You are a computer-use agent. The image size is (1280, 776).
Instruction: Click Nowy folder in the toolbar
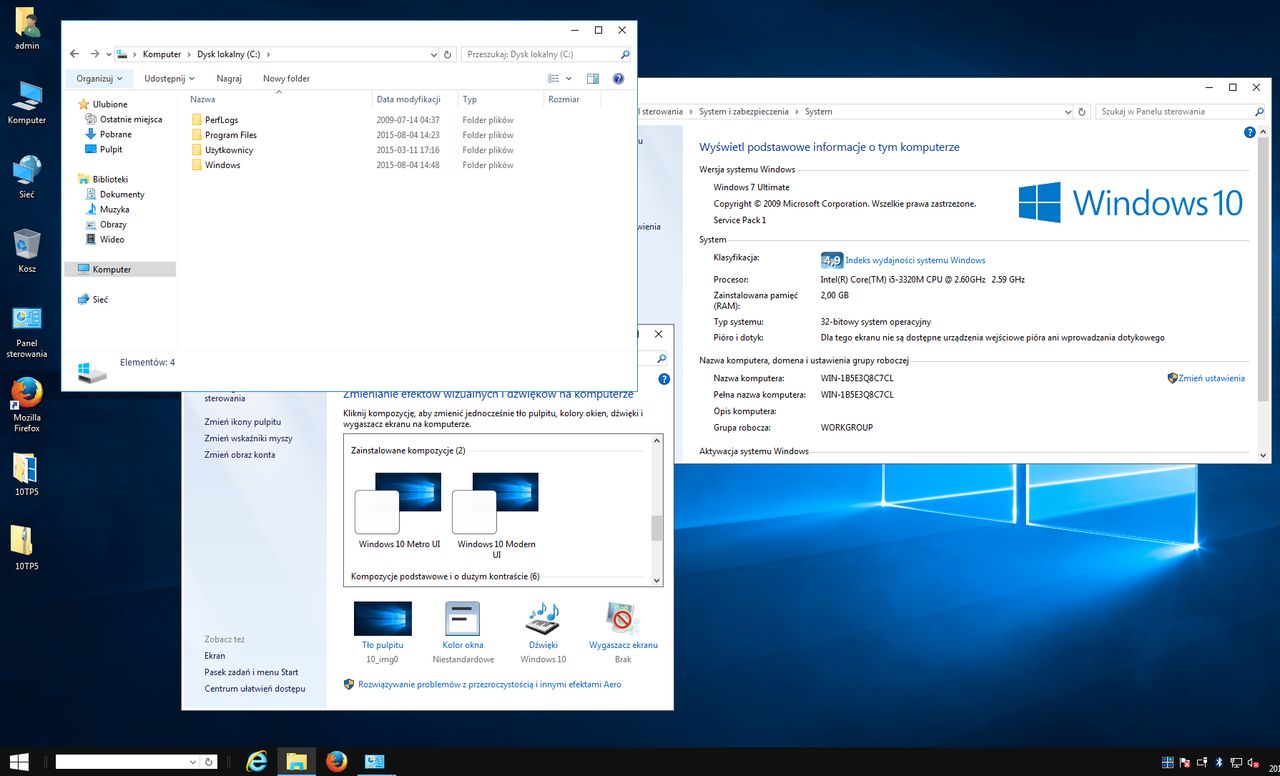[286, 78]
